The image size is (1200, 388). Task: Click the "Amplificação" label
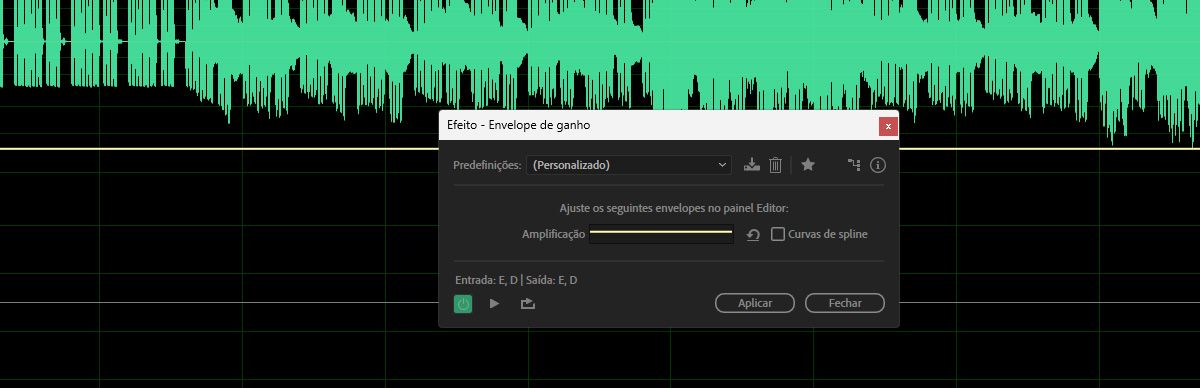tap(553, 234)
